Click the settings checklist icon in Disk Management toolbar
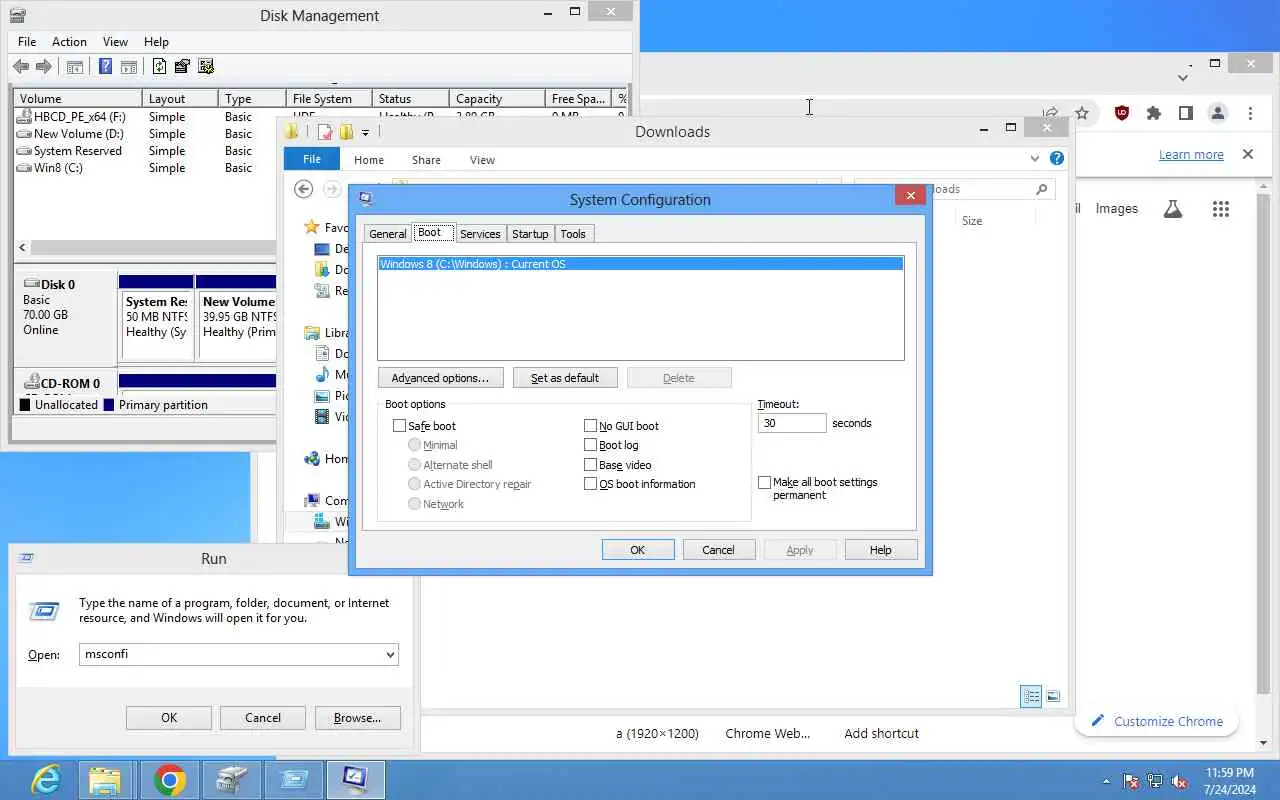The image size is (1280, 800). (206, 67)
